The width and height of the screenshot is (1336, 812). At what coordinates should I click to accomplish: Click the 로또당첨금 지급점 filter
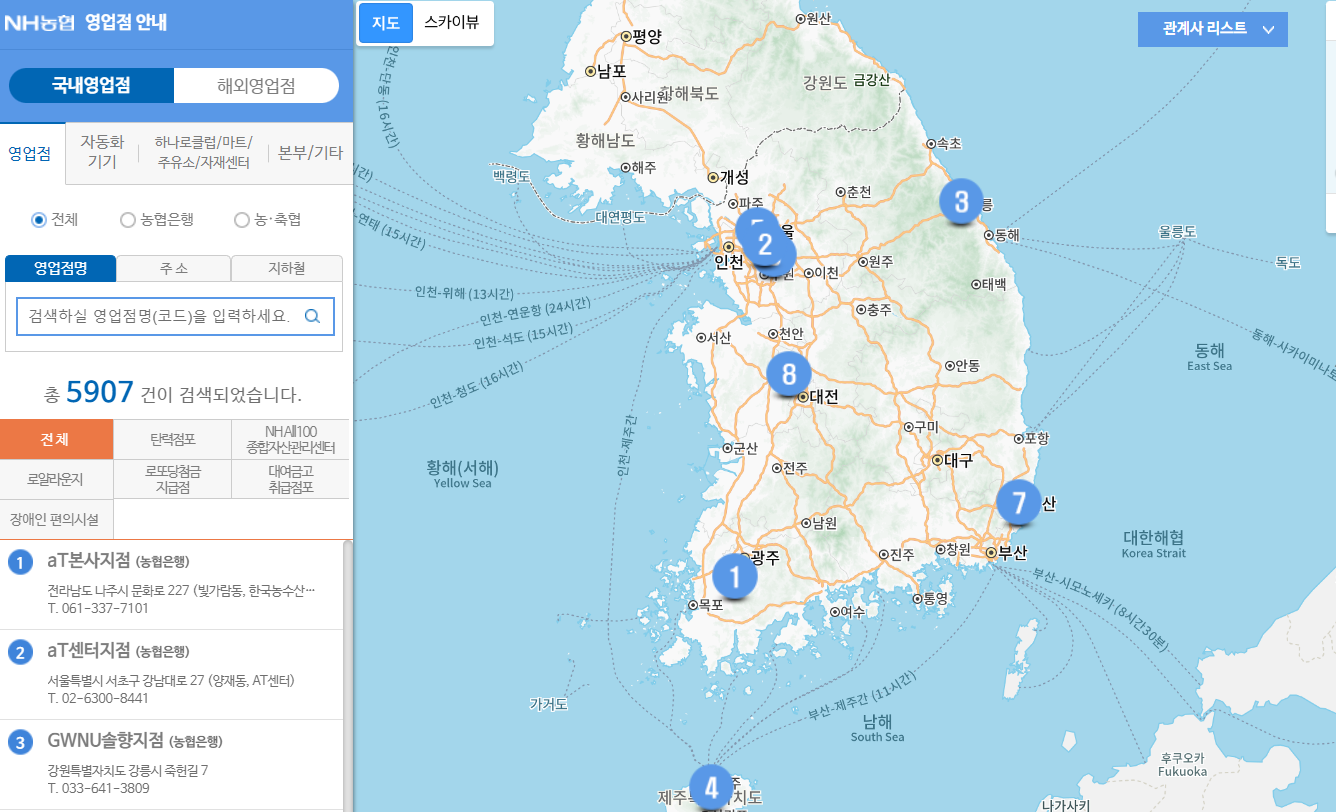point(172,479)
